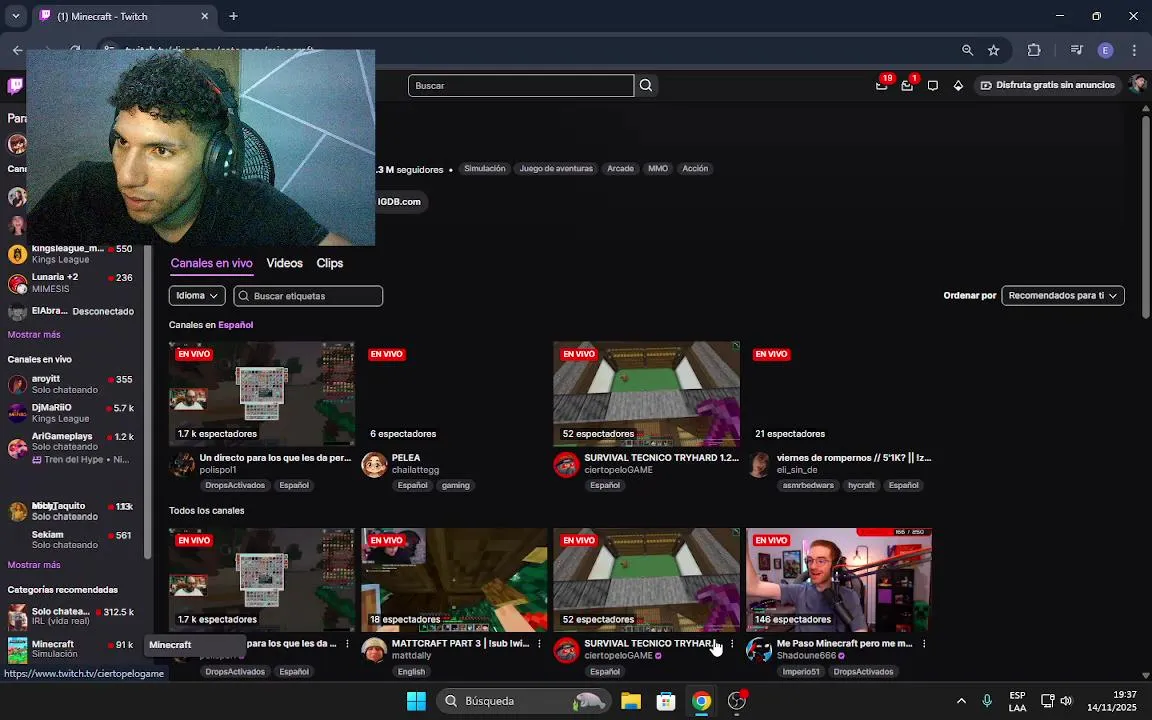Open PELEA stream title by chailattegg

(406, 458)
